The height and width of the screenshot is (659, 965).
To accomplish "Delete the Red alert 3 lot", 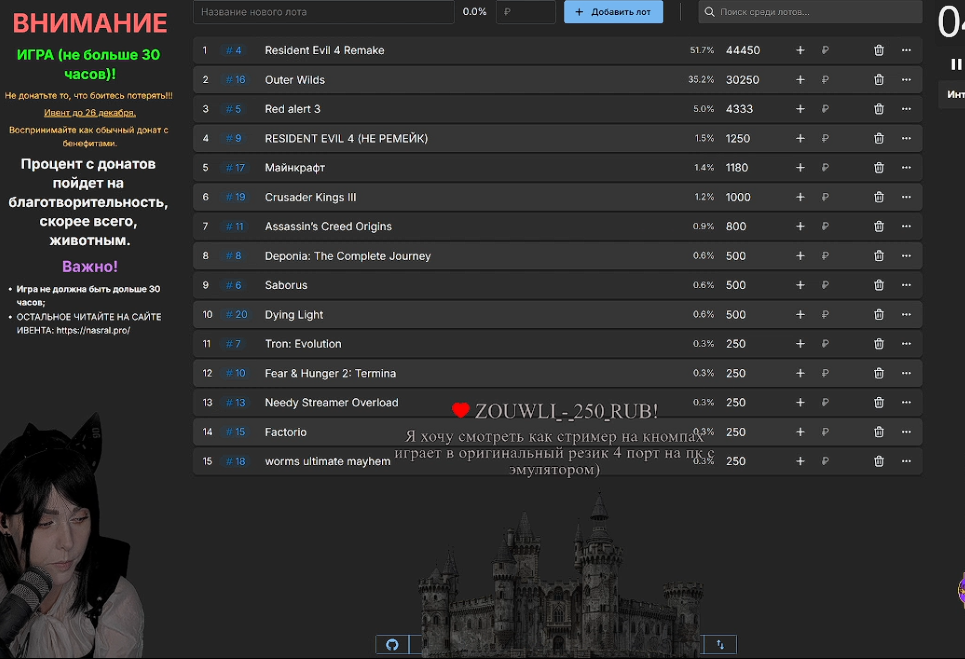I will pyautogui.click(x=879, y=109).
